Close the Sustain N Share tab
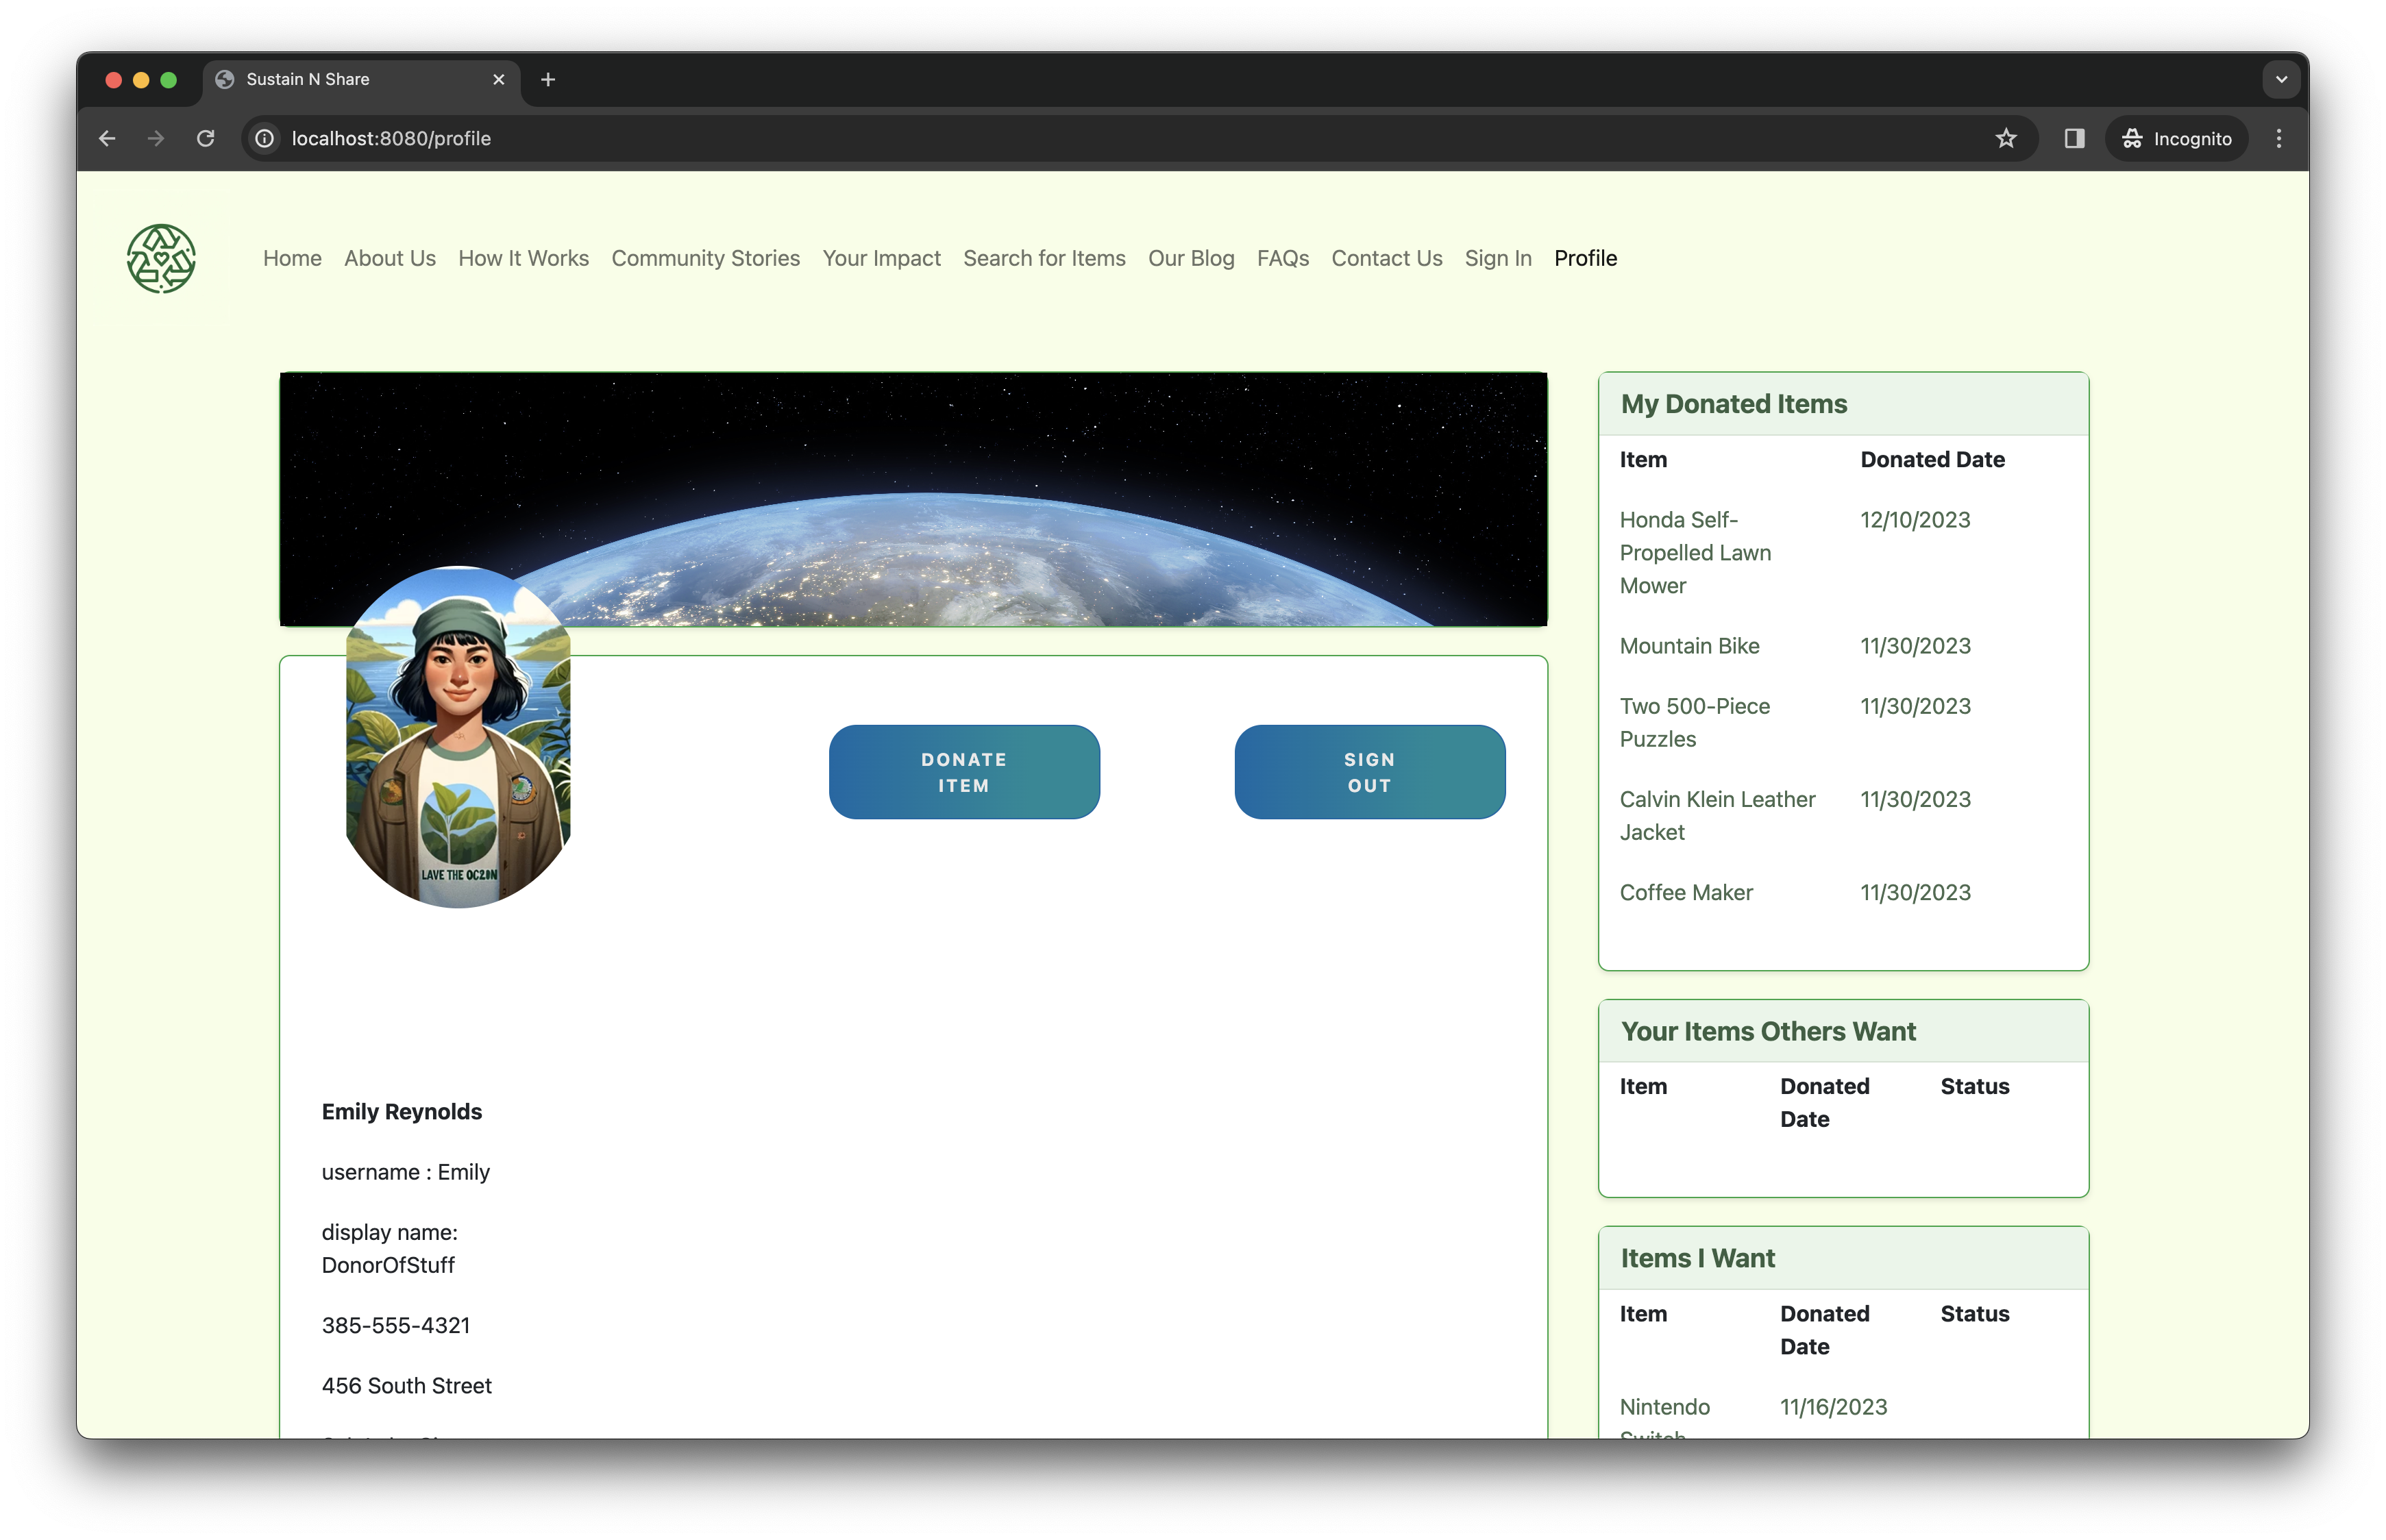 pos(499,80)
